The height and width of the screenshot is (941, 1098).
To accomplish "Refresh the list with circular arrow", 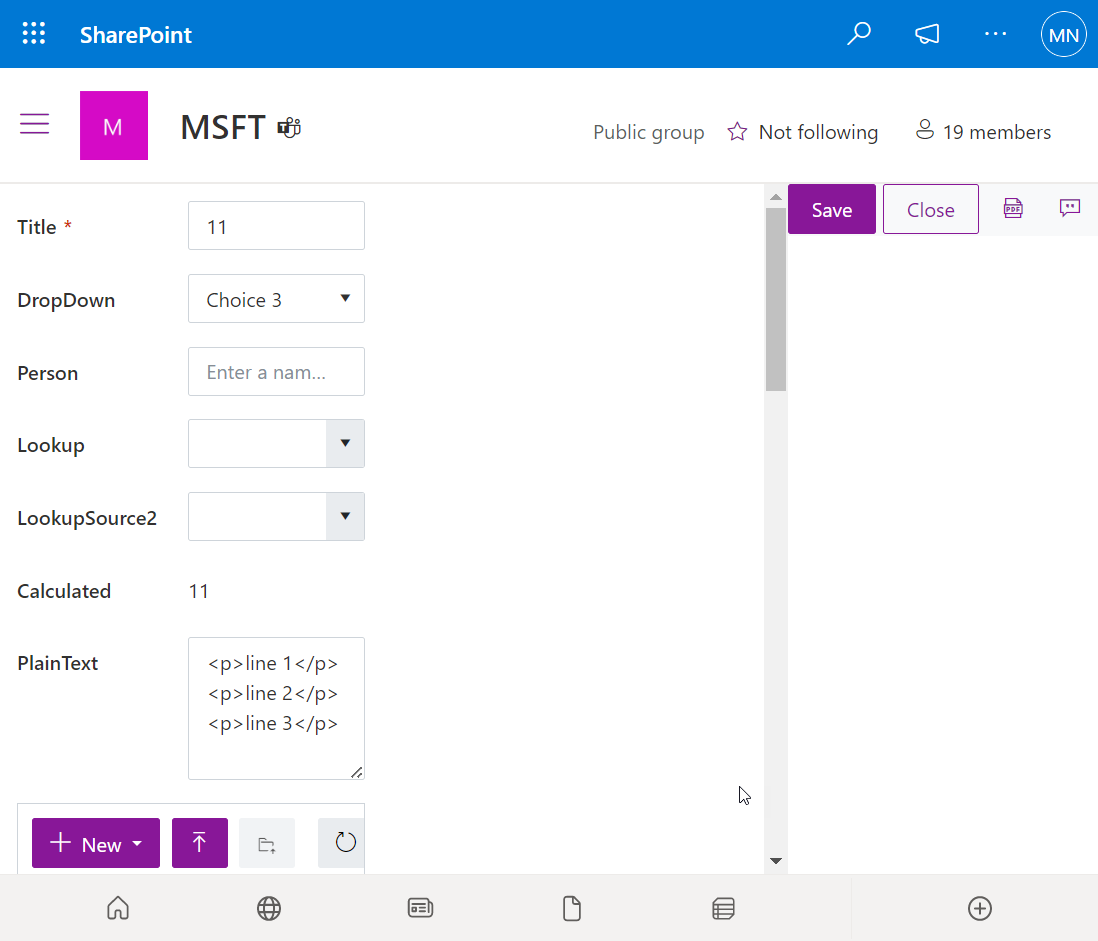I will tap(345, 843).
